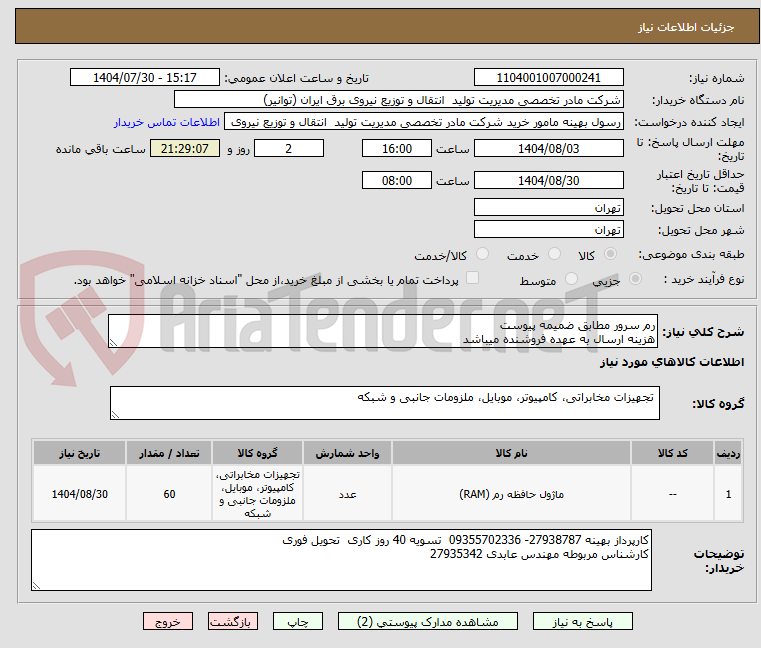
Task: Click the buyer organization name field
Action: tap(398, 100)
